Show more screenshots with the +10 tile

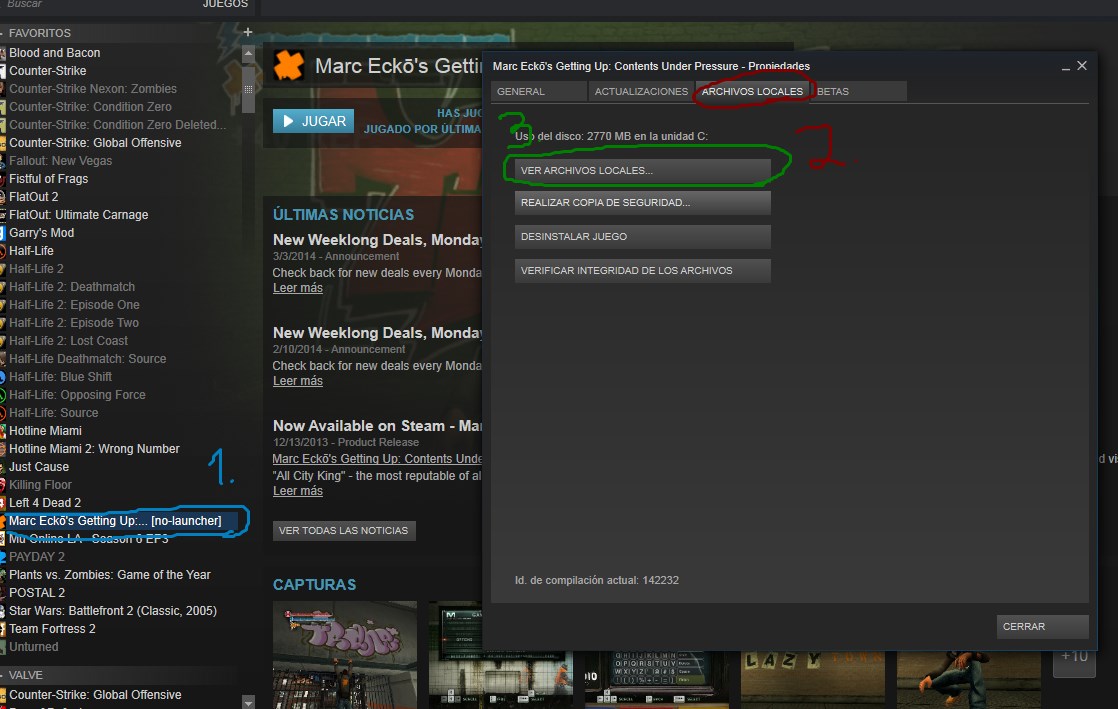pyautogui.click(x=1075, y=663)
